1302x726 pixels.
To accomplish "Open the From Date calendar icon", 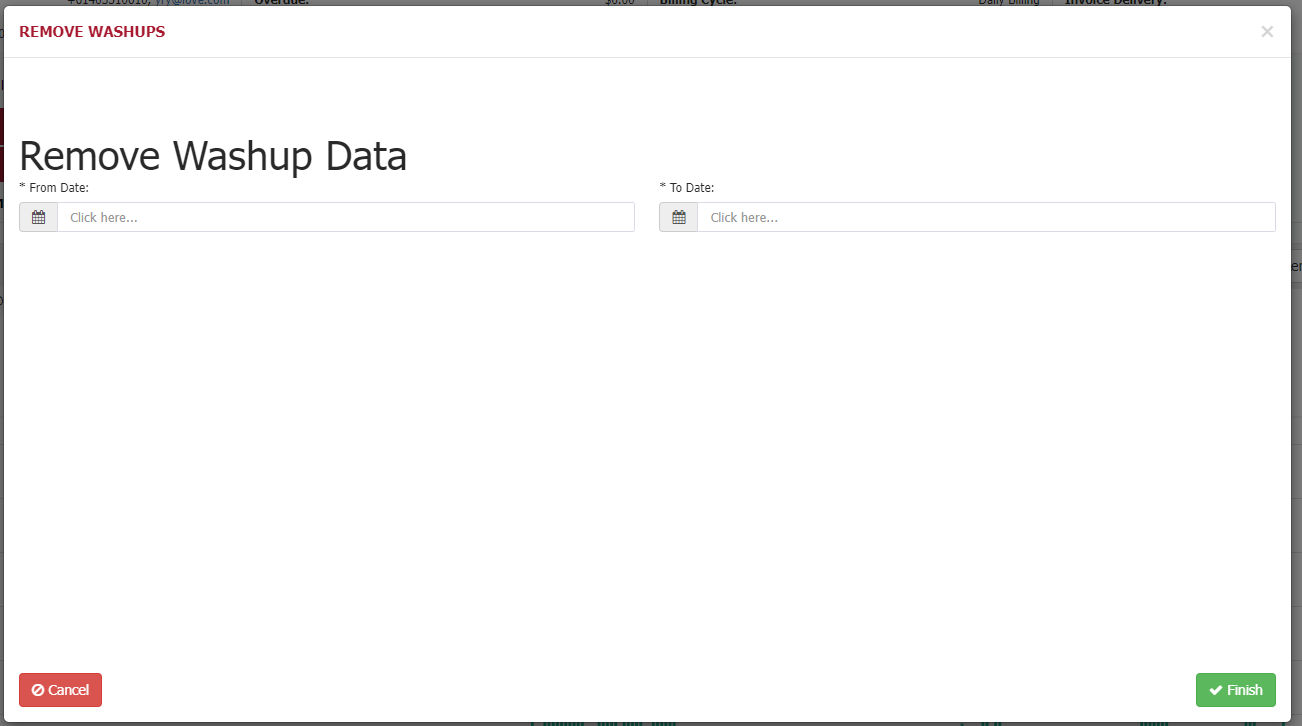I will 38,217.
